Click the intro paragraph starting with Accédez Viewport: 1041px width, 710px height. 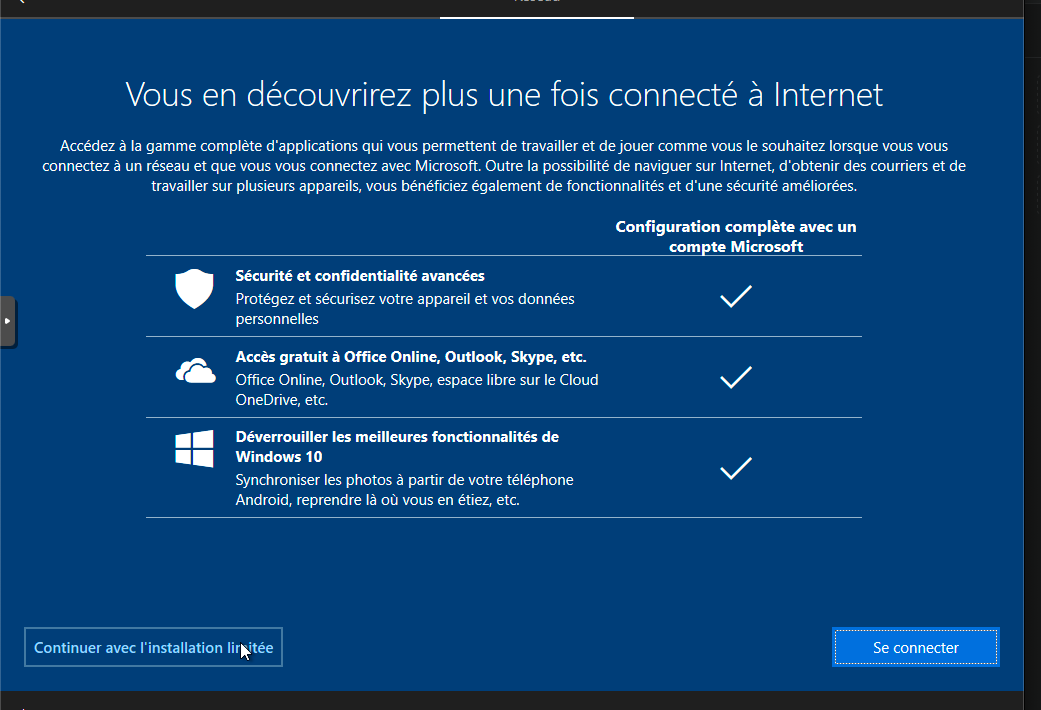coord(504,166)
